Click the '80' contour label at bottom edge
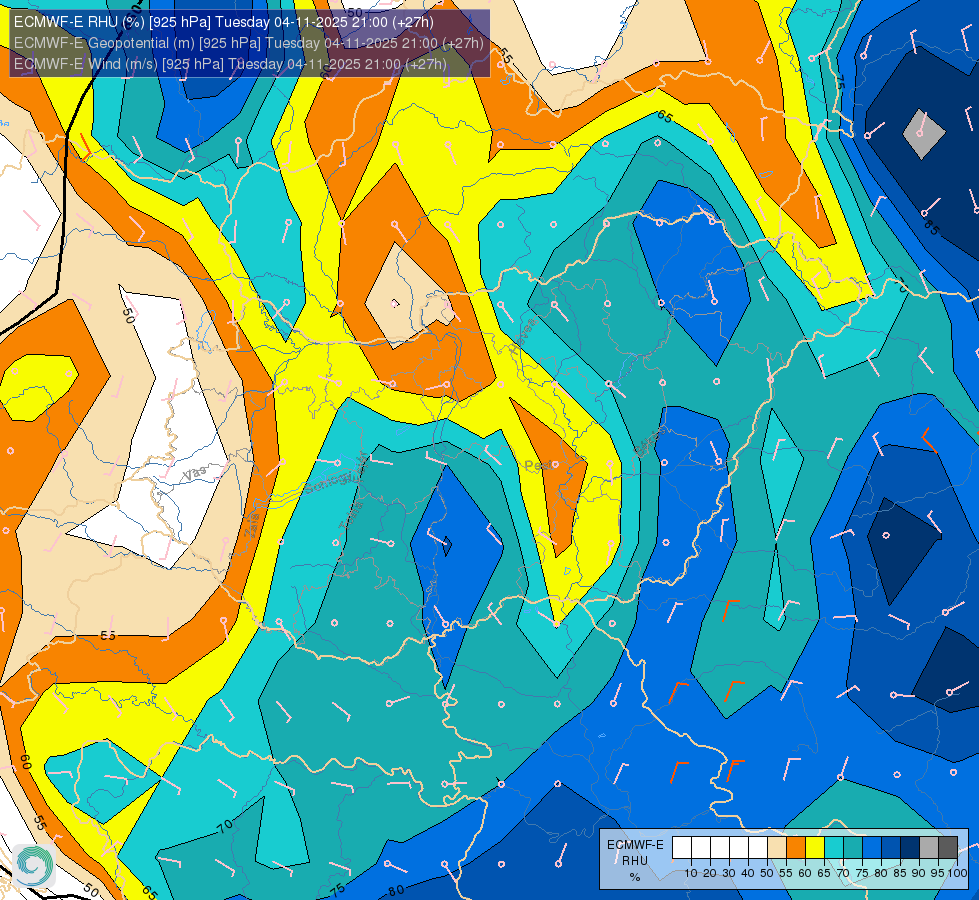 pos(396,890)
